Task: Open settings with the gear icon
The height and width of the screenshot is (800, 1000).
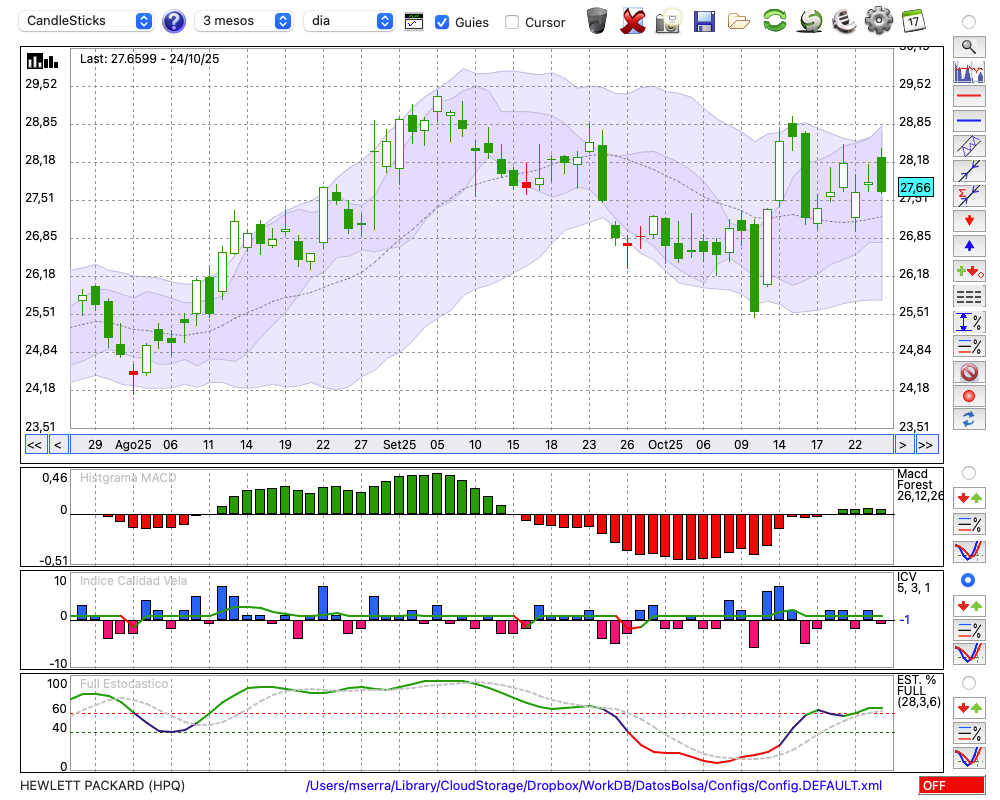Action: tap(878, 20)
